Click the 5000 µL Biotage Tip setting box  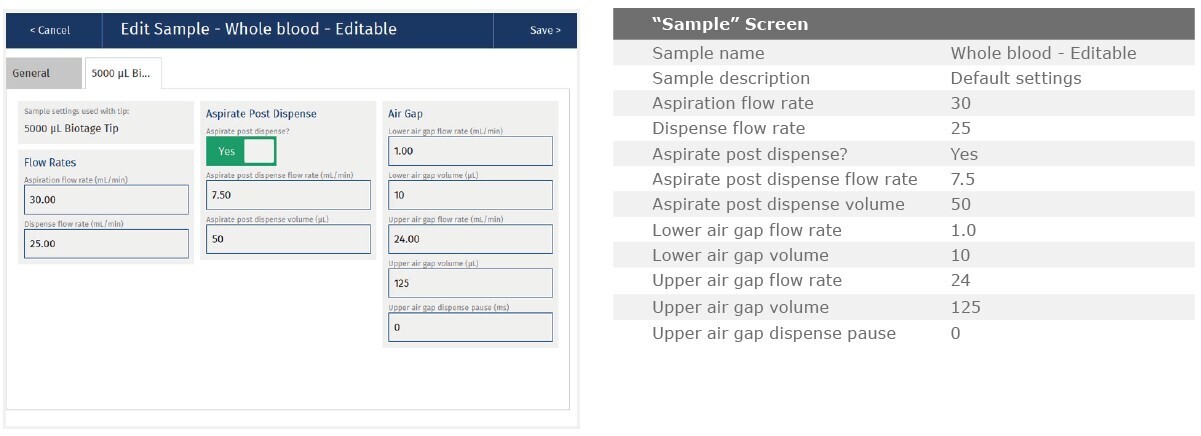(105, 122)
